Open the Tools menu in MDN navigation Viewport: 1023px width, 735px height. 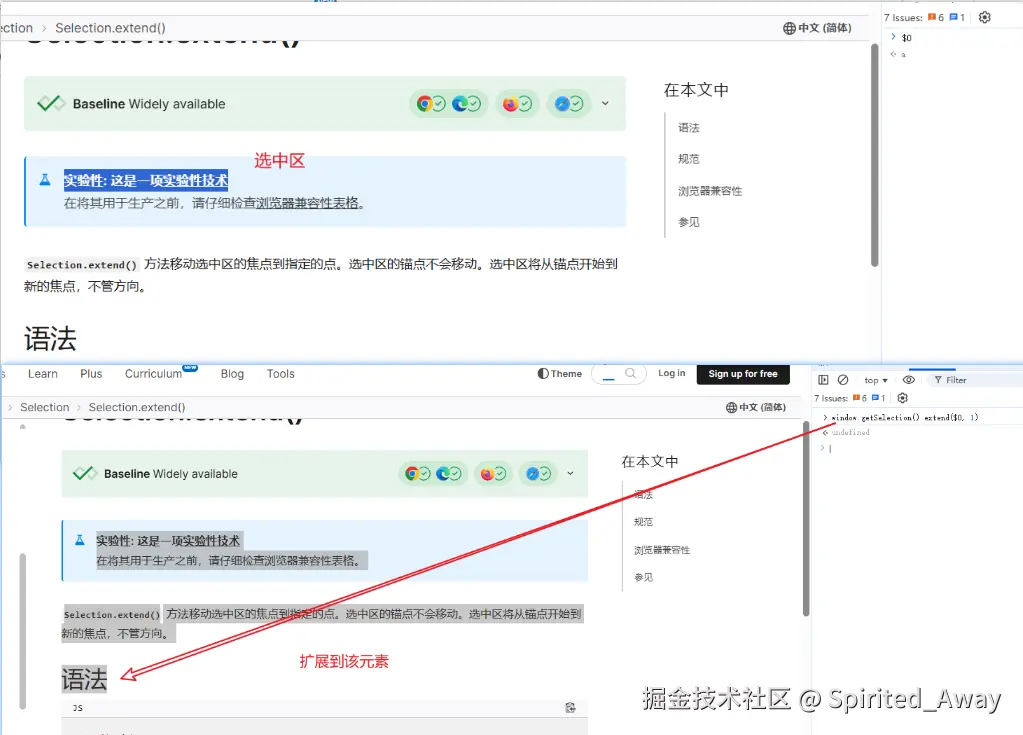click(x=281, y=374)
